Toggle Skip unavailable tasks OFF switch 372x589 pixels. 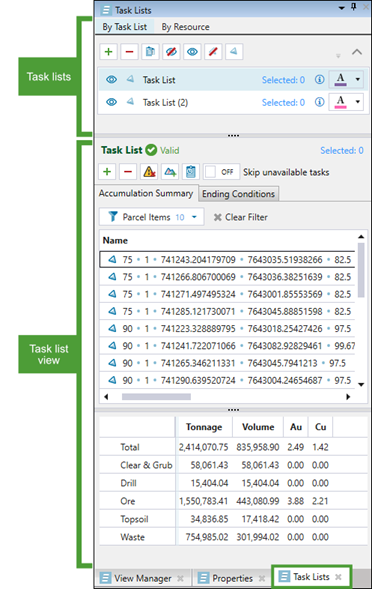[222, 172]
